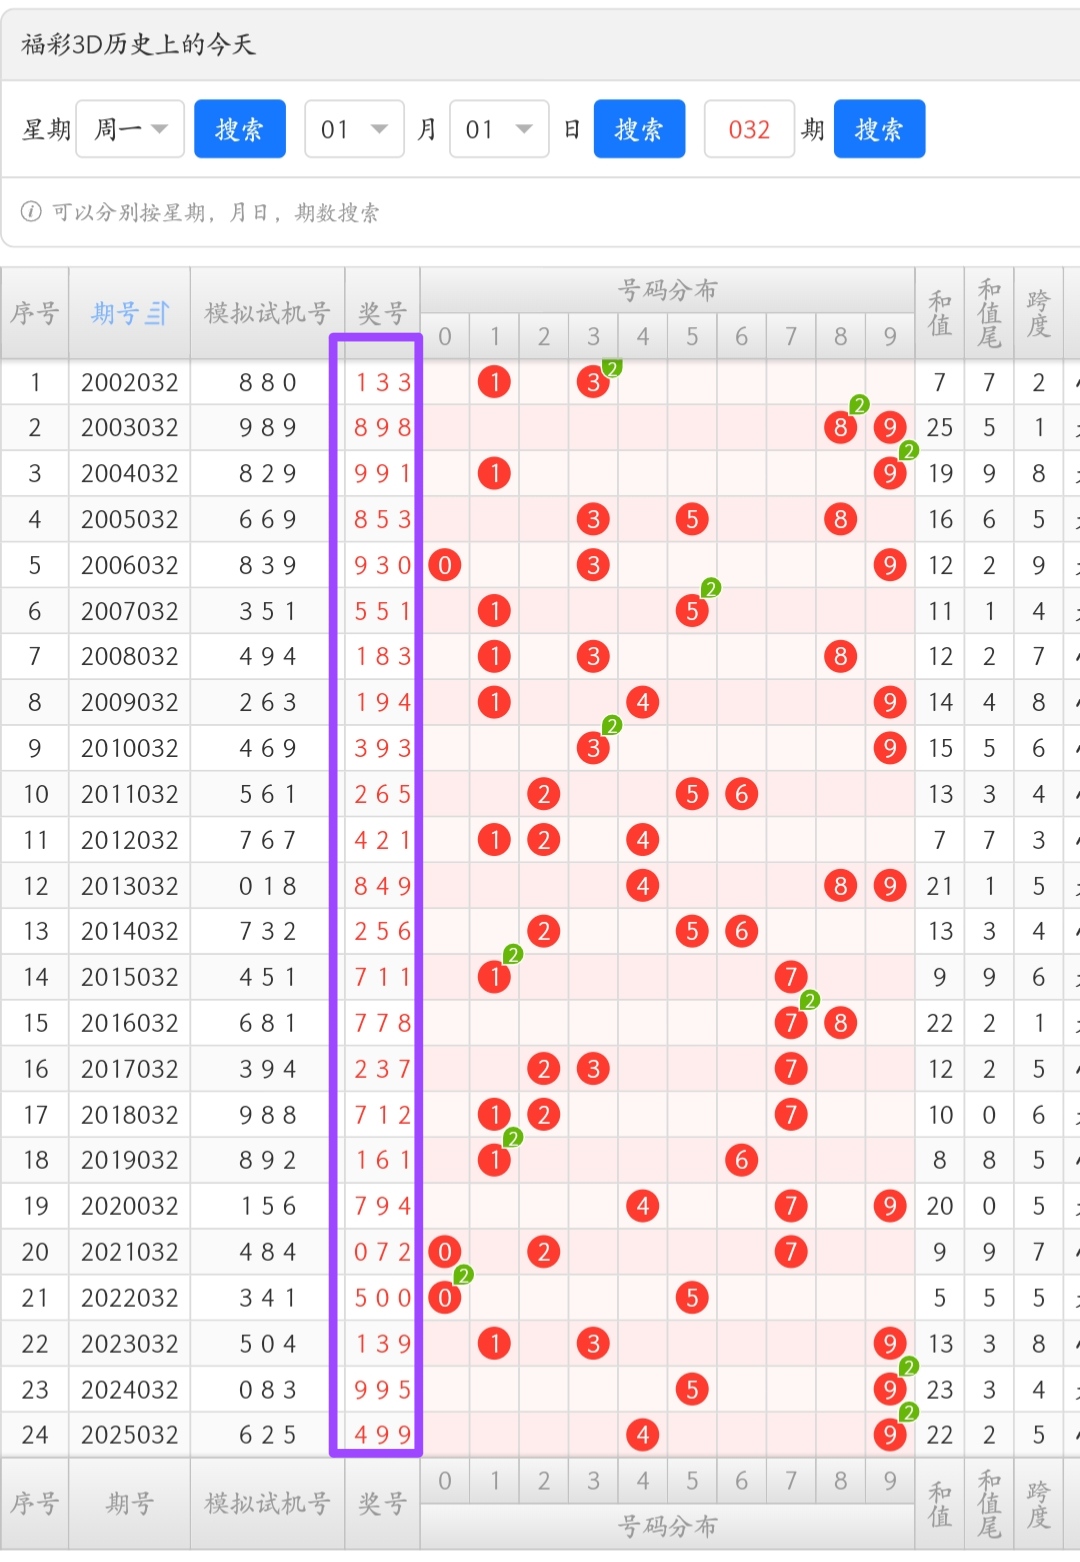Click the red 7 ball in row 2017032
Viewport: 1080px width, 1562px height.
pyautogui.click(x=791, y=1069)
